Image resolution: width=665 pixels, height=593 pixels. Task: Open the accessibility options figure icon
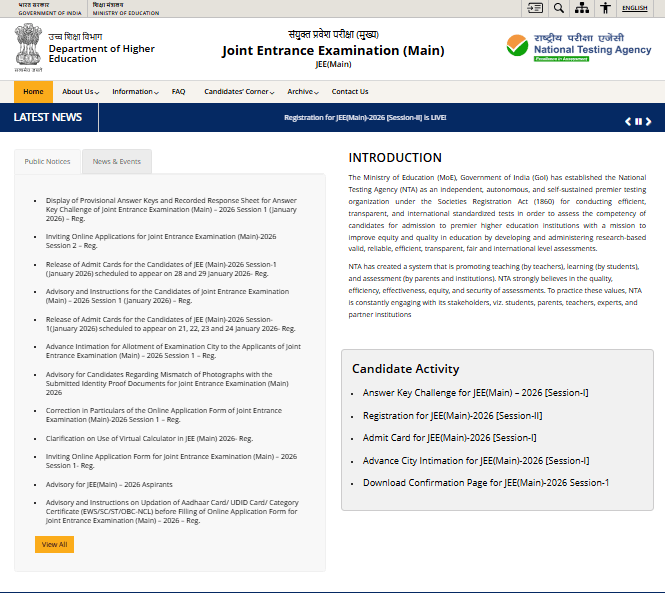point(605,8)
